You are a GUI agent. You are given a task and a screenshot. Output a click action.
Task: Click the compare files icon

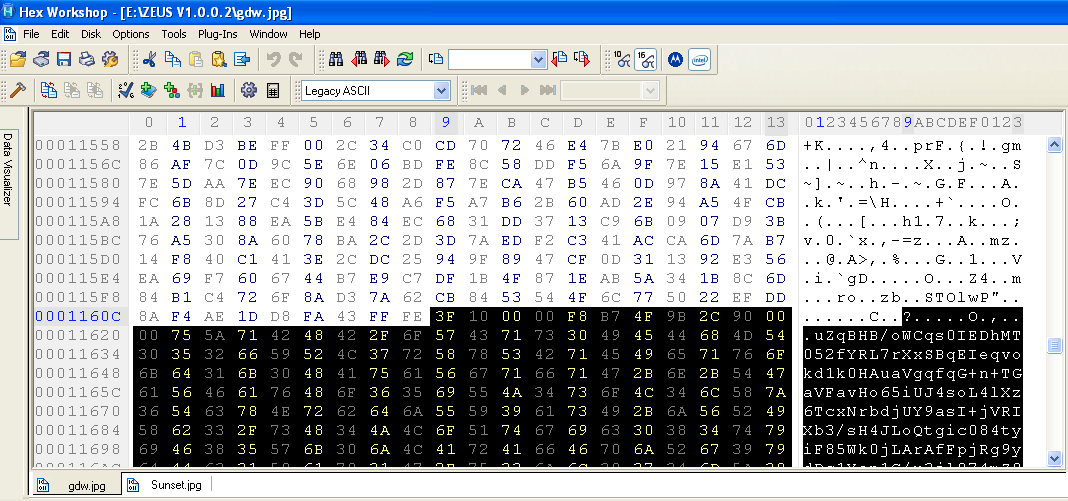click(48, 90)
